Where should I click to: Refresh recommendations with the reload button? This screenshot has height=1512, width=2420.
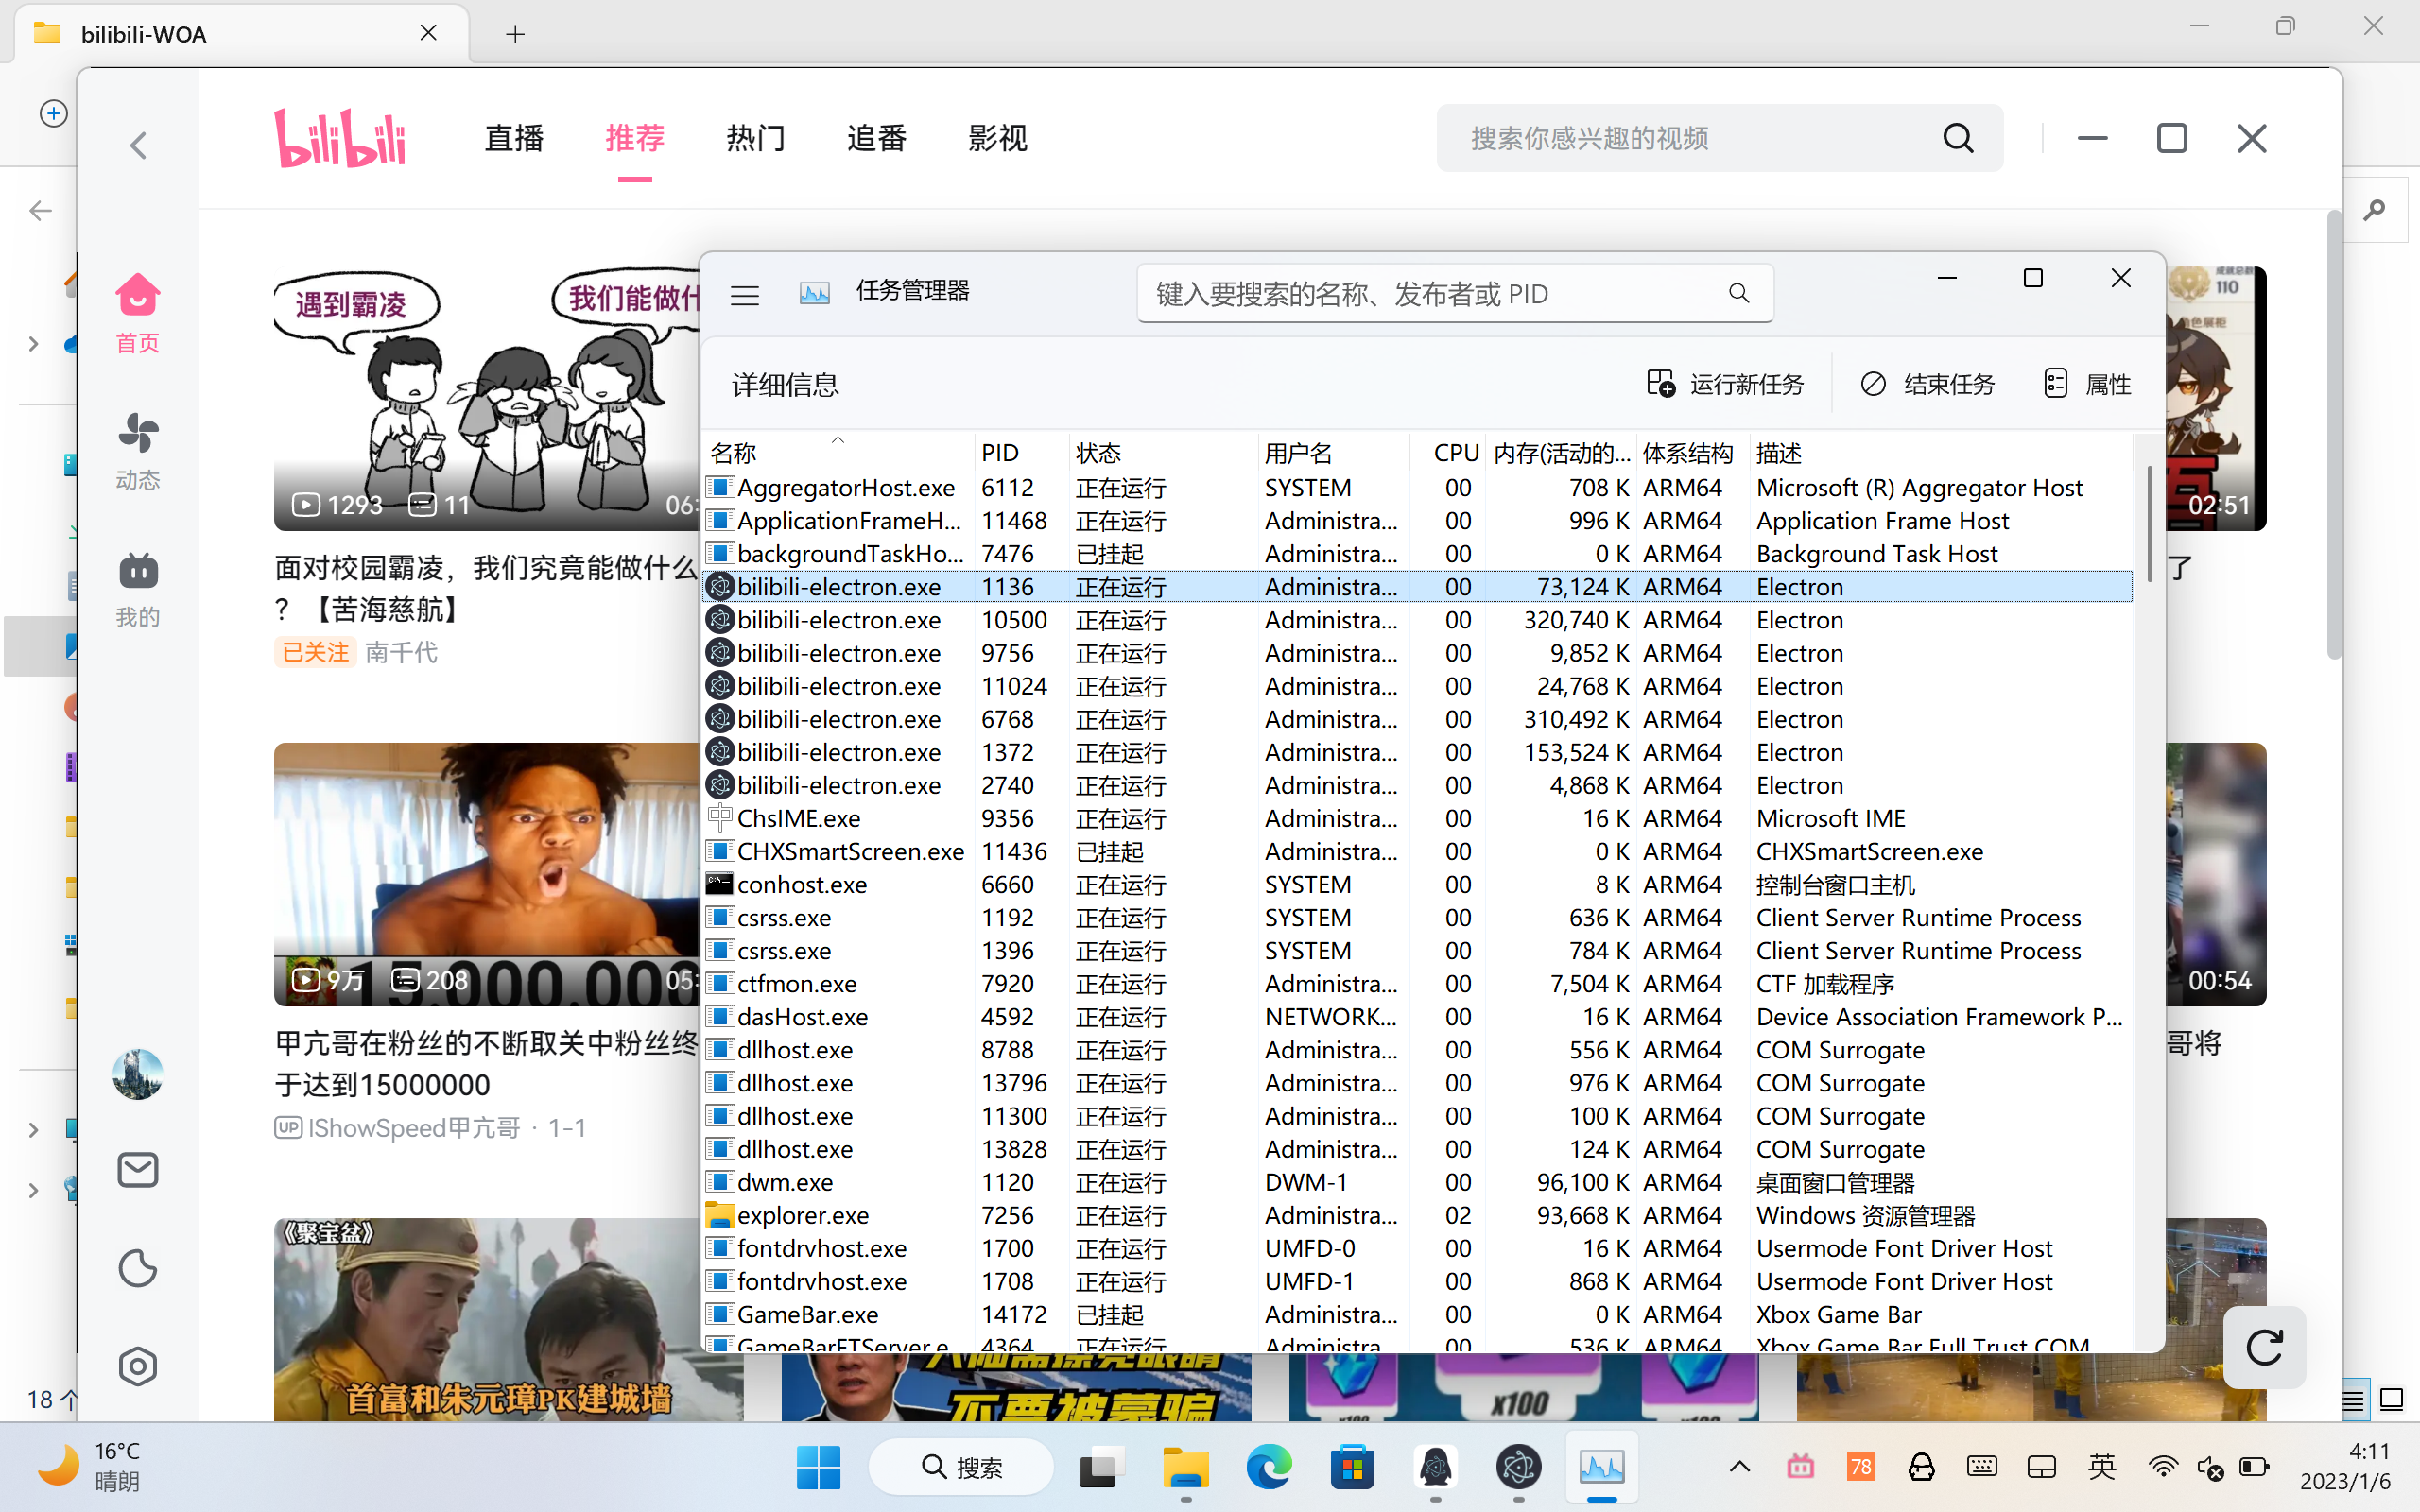click(2264, 1347)
